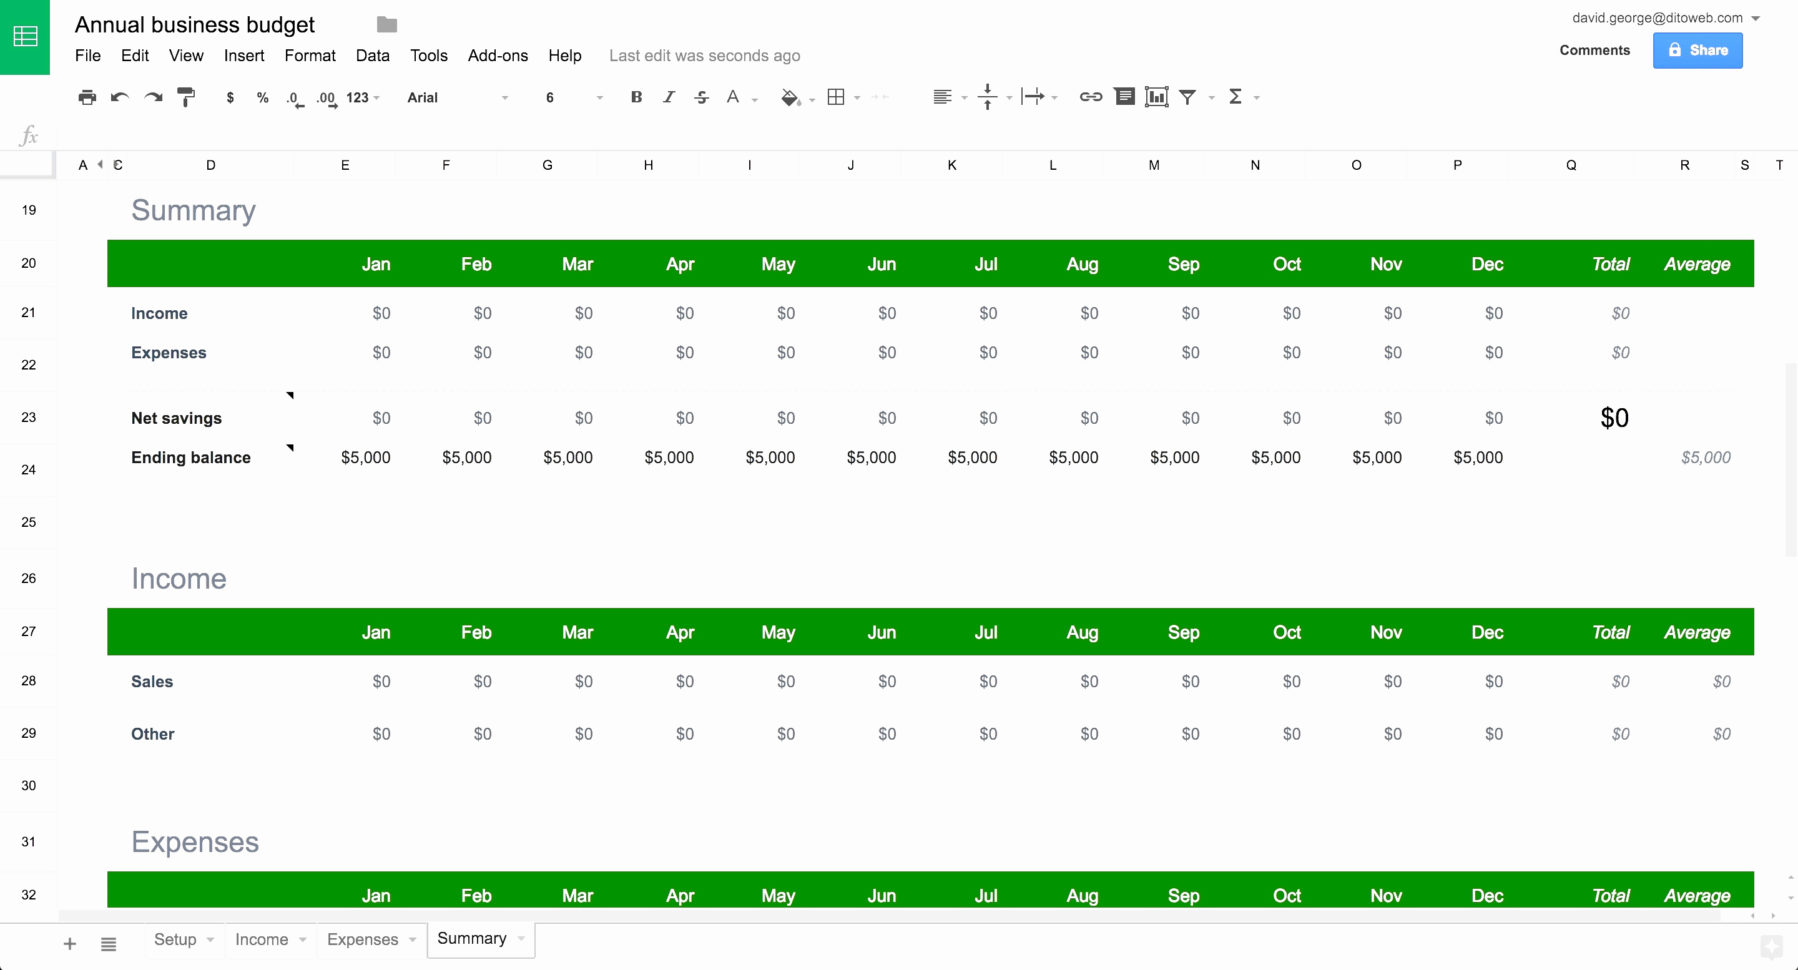Create a filter
Screen dimensions: 1798x970
[x=1188, y=97]
